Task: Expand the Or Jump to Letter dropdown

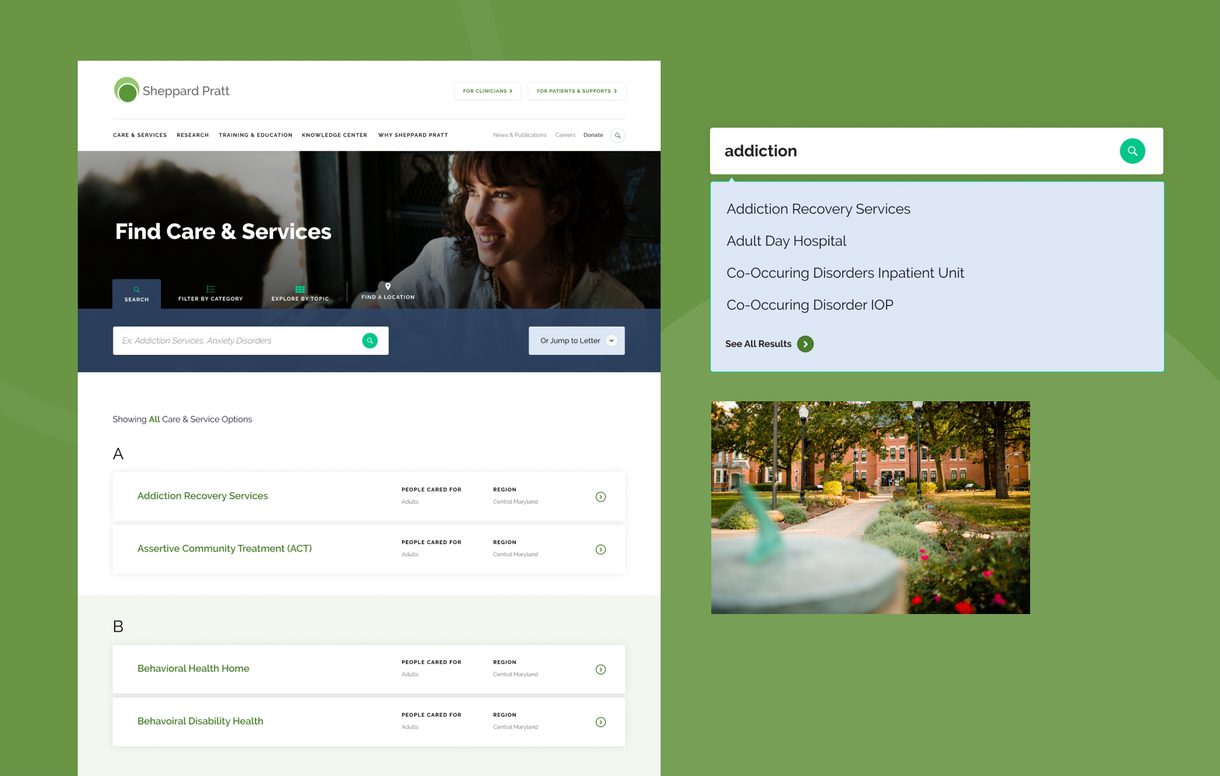Action: pos(577,341)
